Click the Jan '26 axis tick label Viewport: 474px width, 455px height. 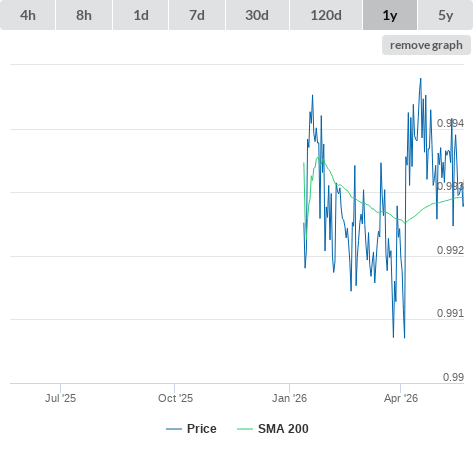(289, 398)
